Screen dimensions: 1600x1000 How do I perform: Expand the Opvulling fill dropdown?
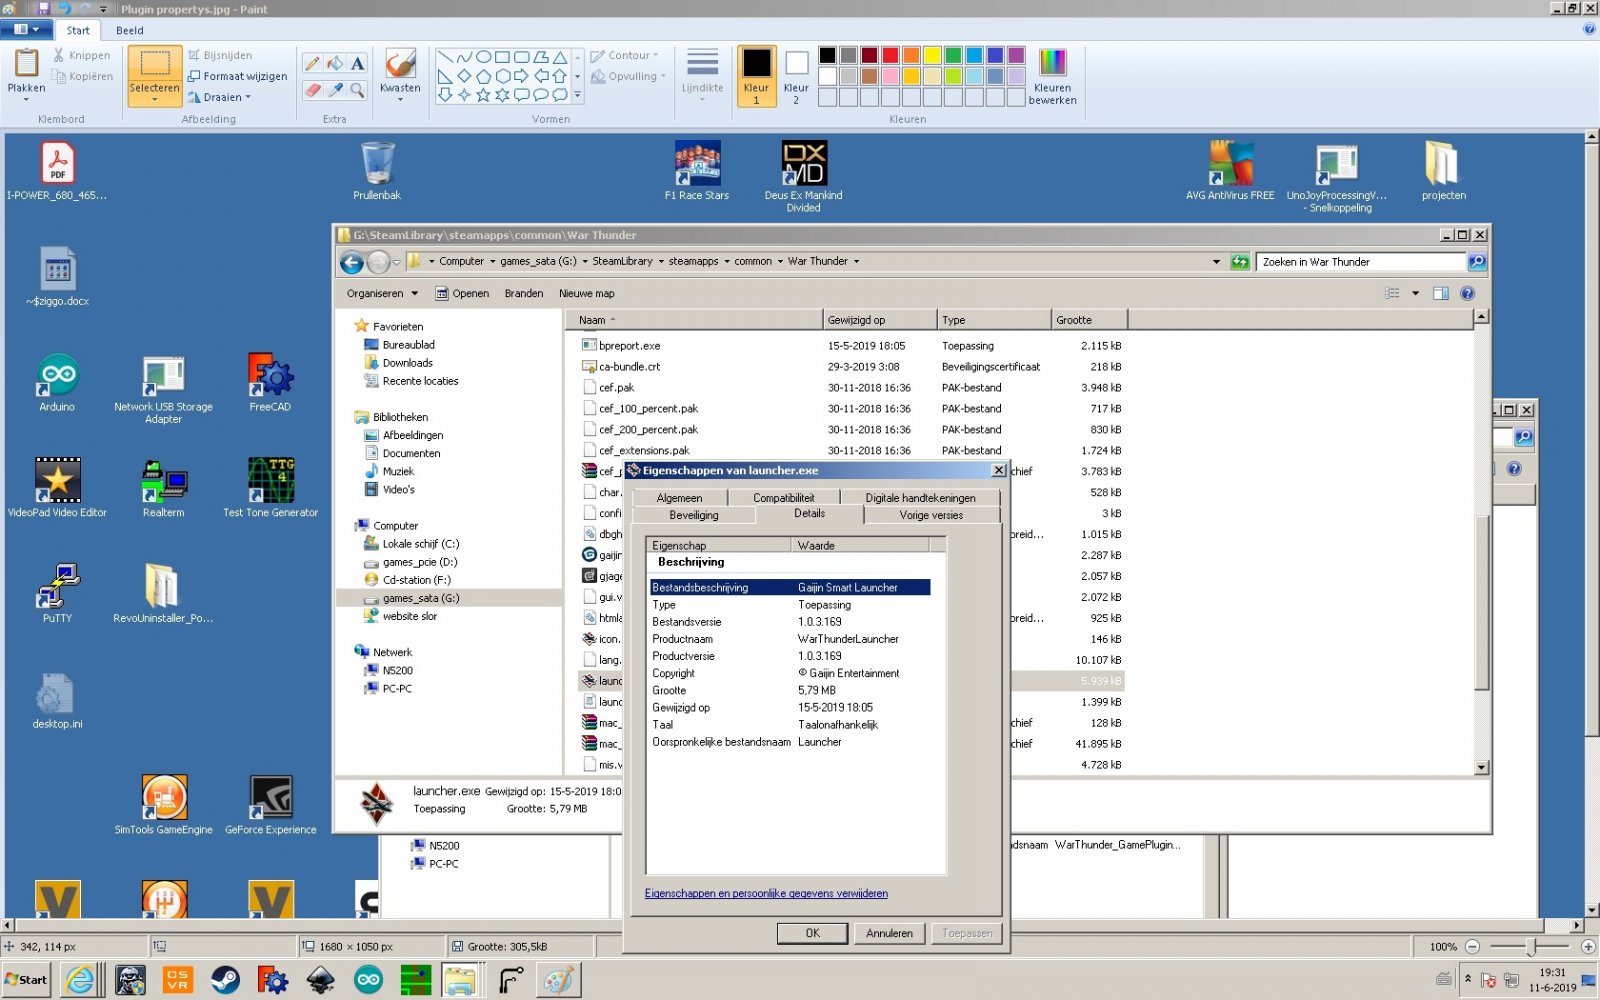pyautogui.click(x=629, y=76)
